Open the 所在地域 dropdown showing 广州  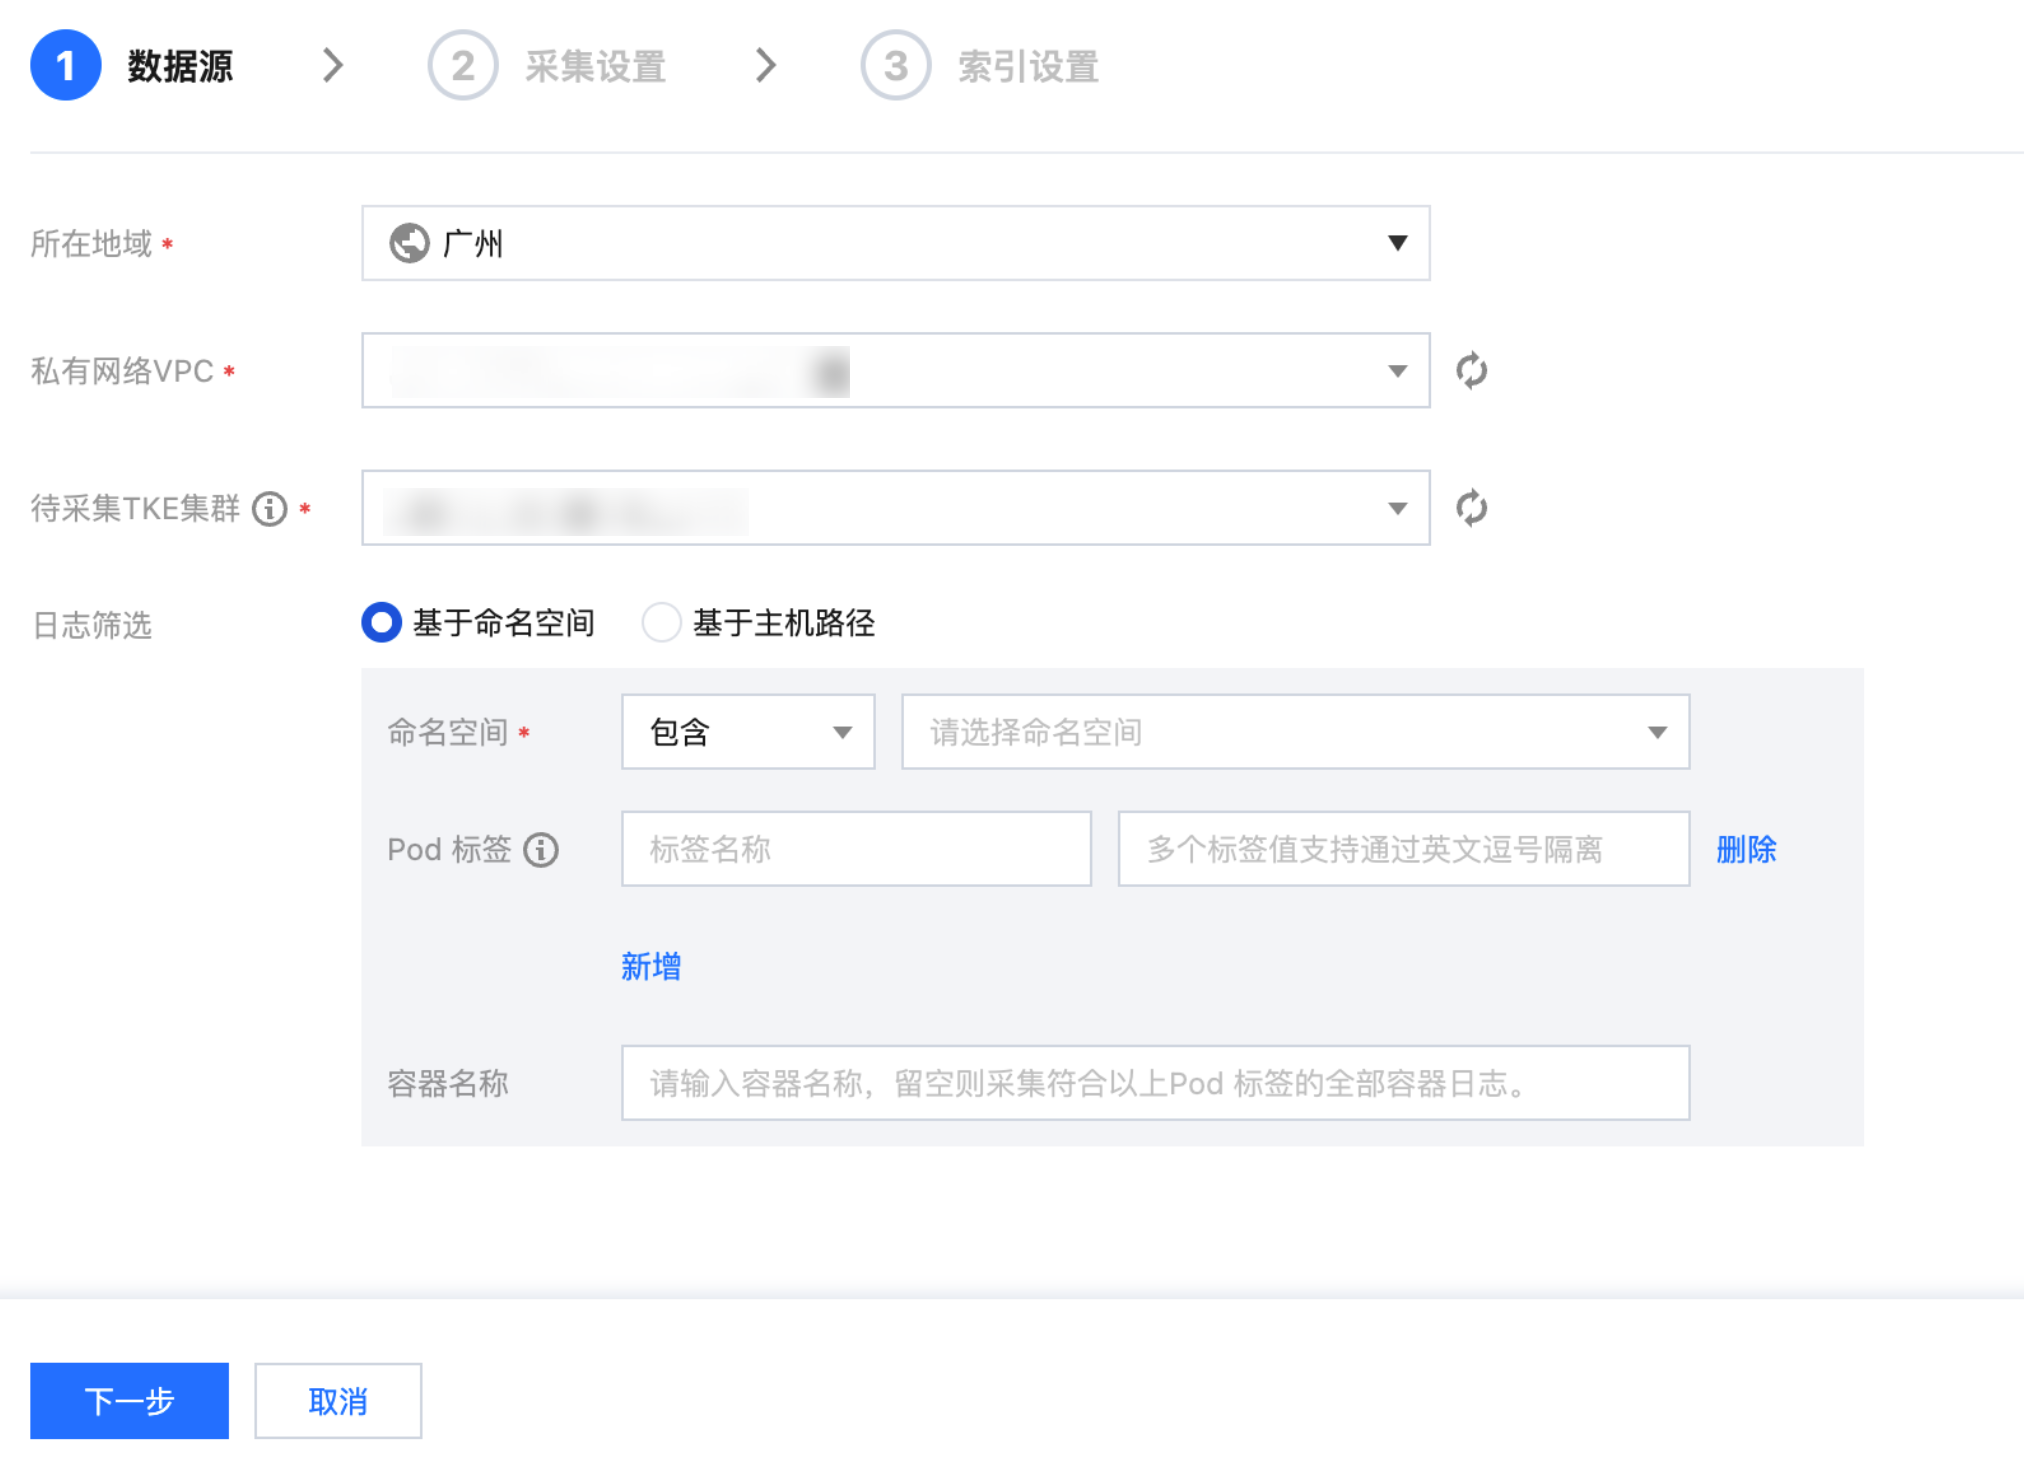(x=895, y=243)
